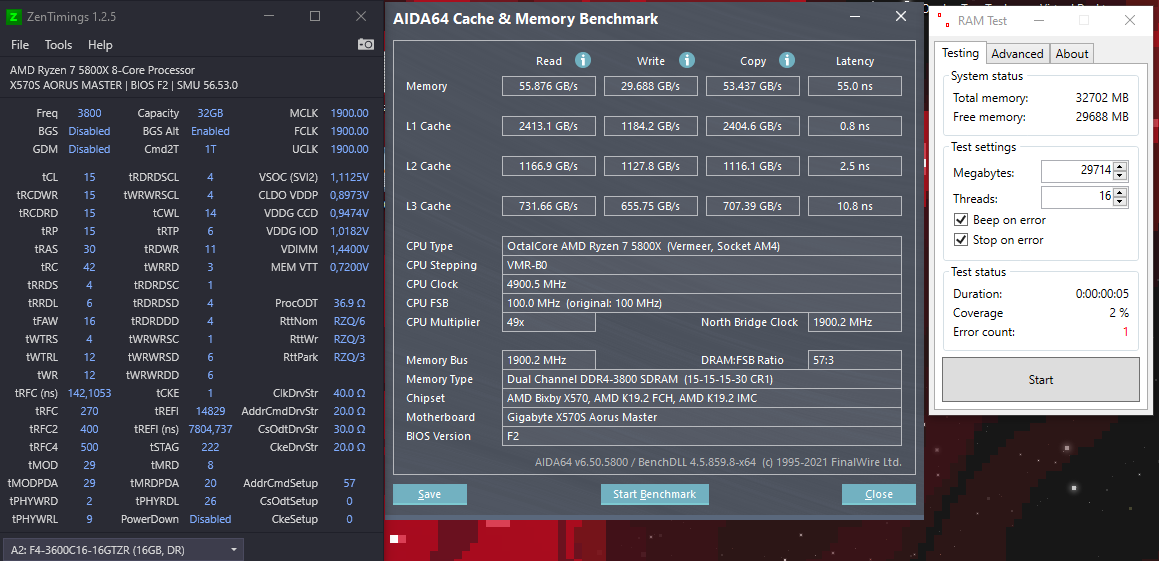Expand memory module selector A2 dropdown
1159x561 pixels.
coord(121,549)
